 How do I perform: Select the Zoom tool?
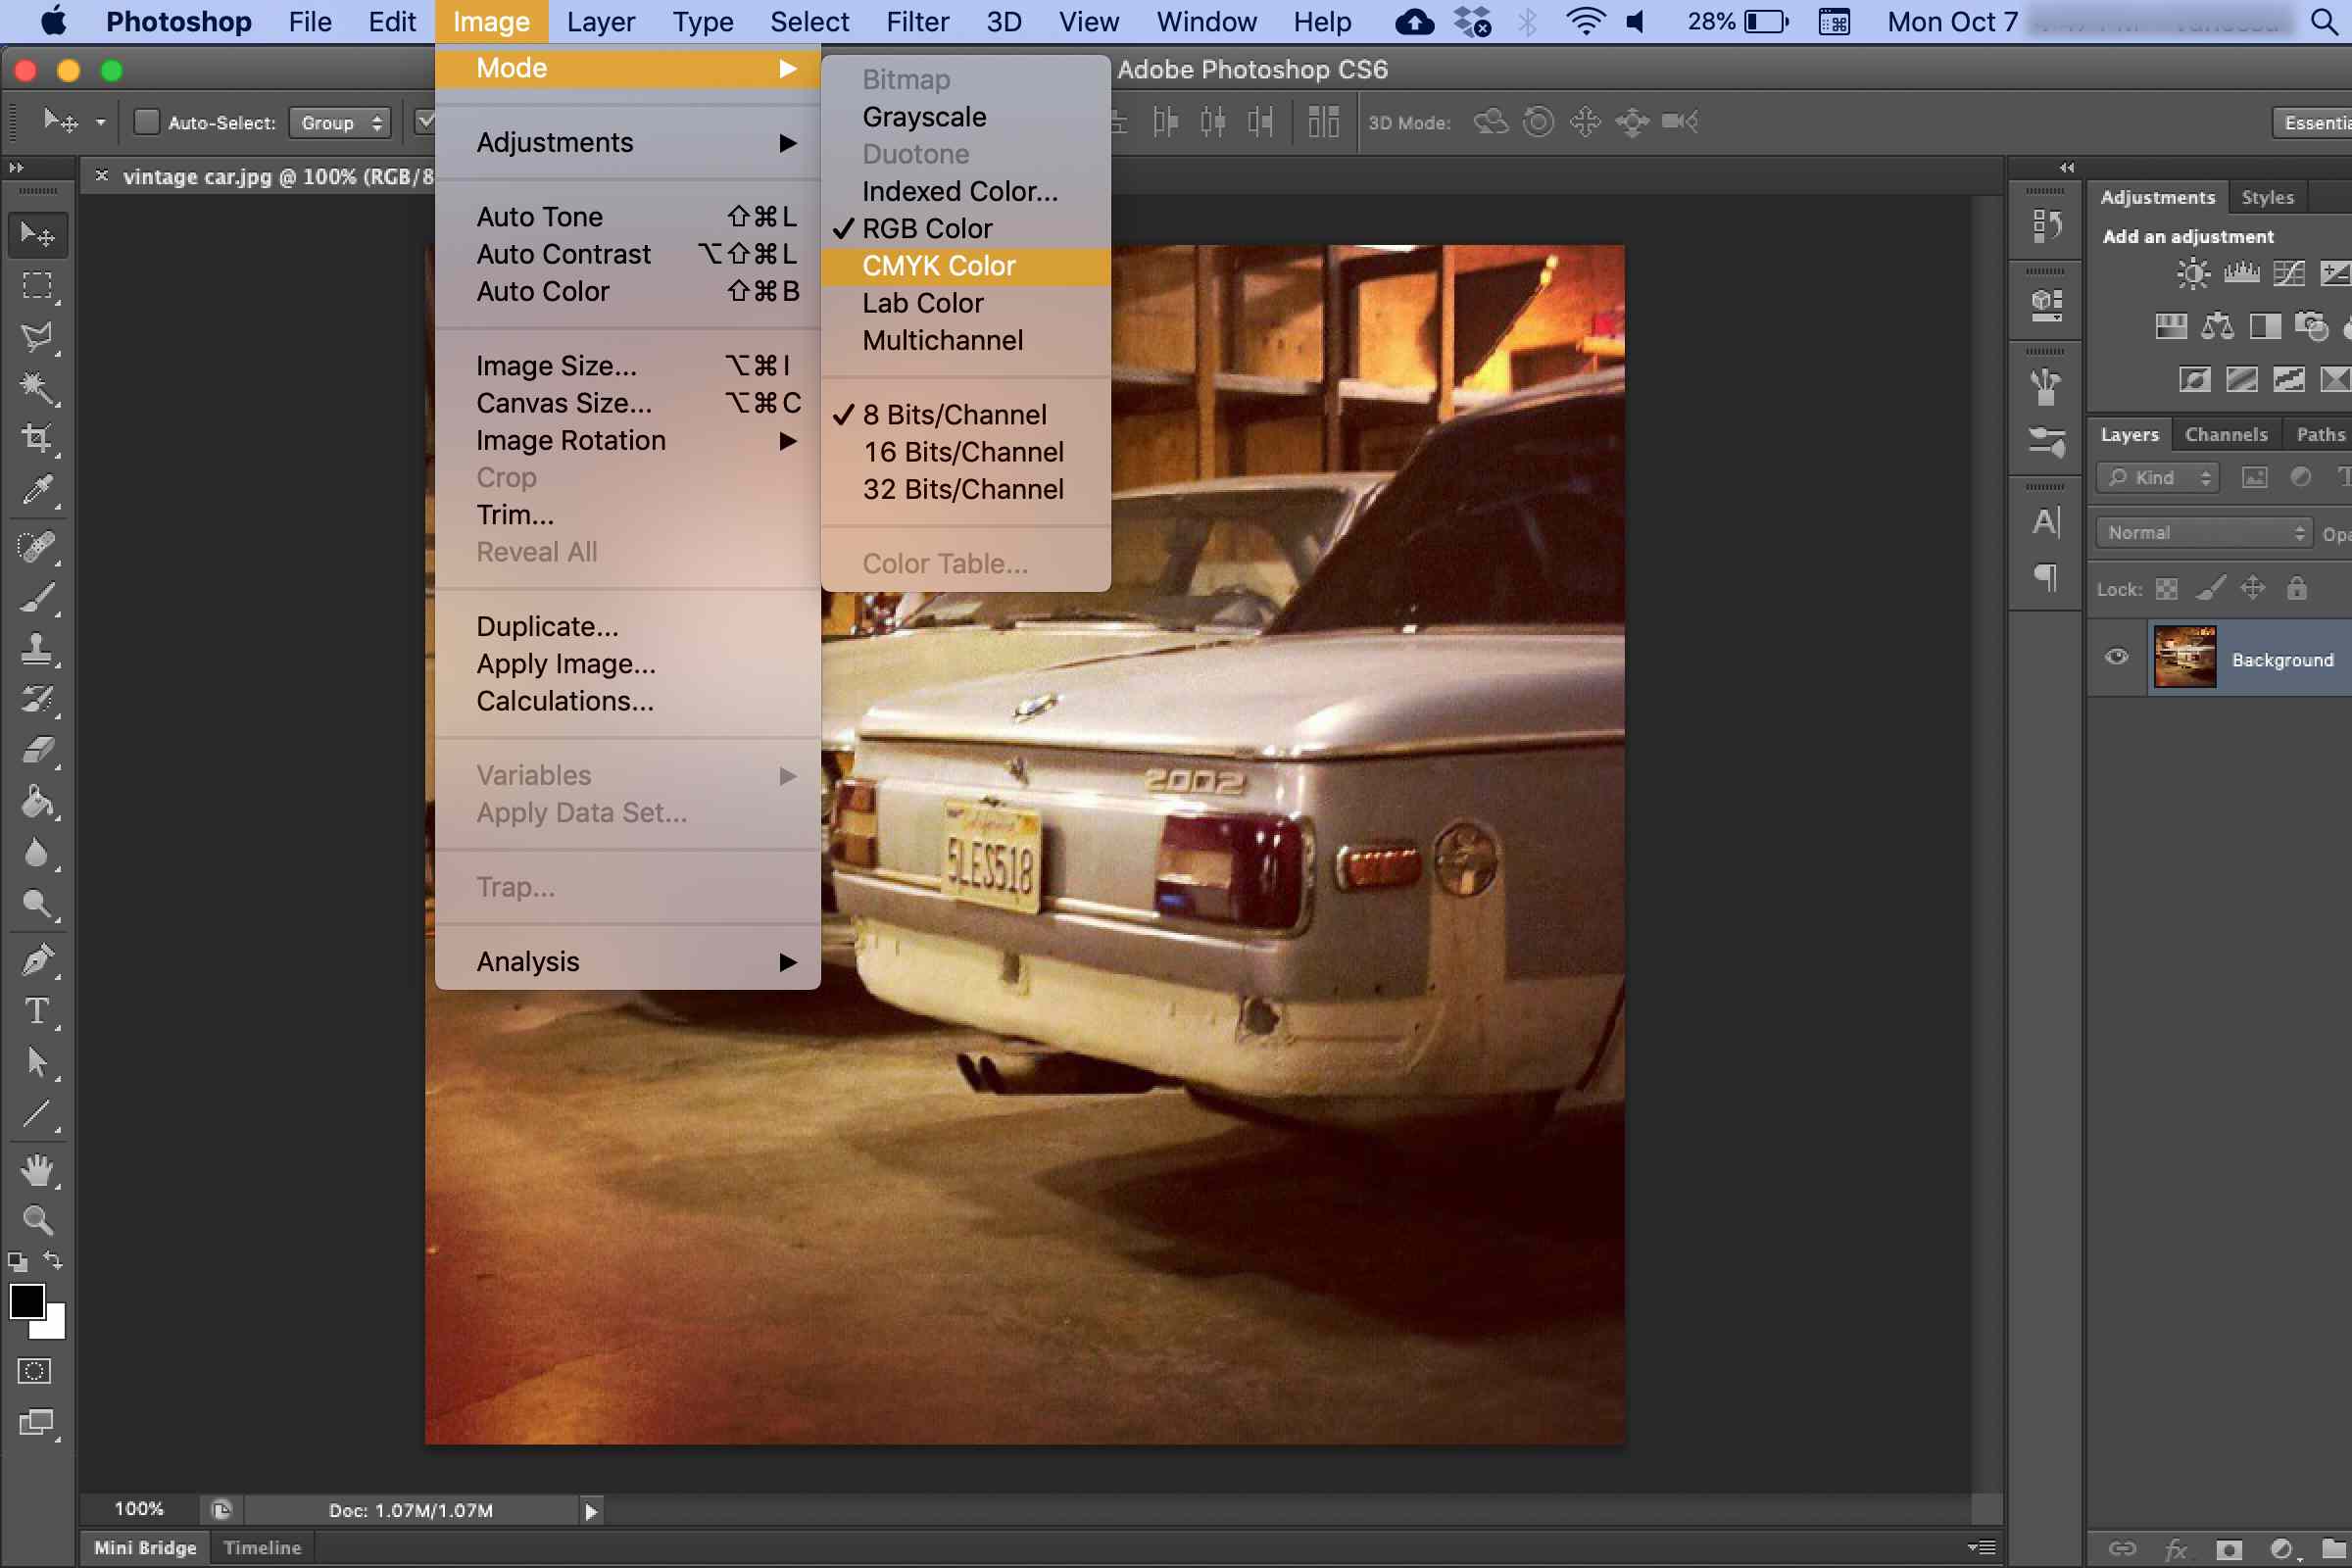coord(38,1220)
